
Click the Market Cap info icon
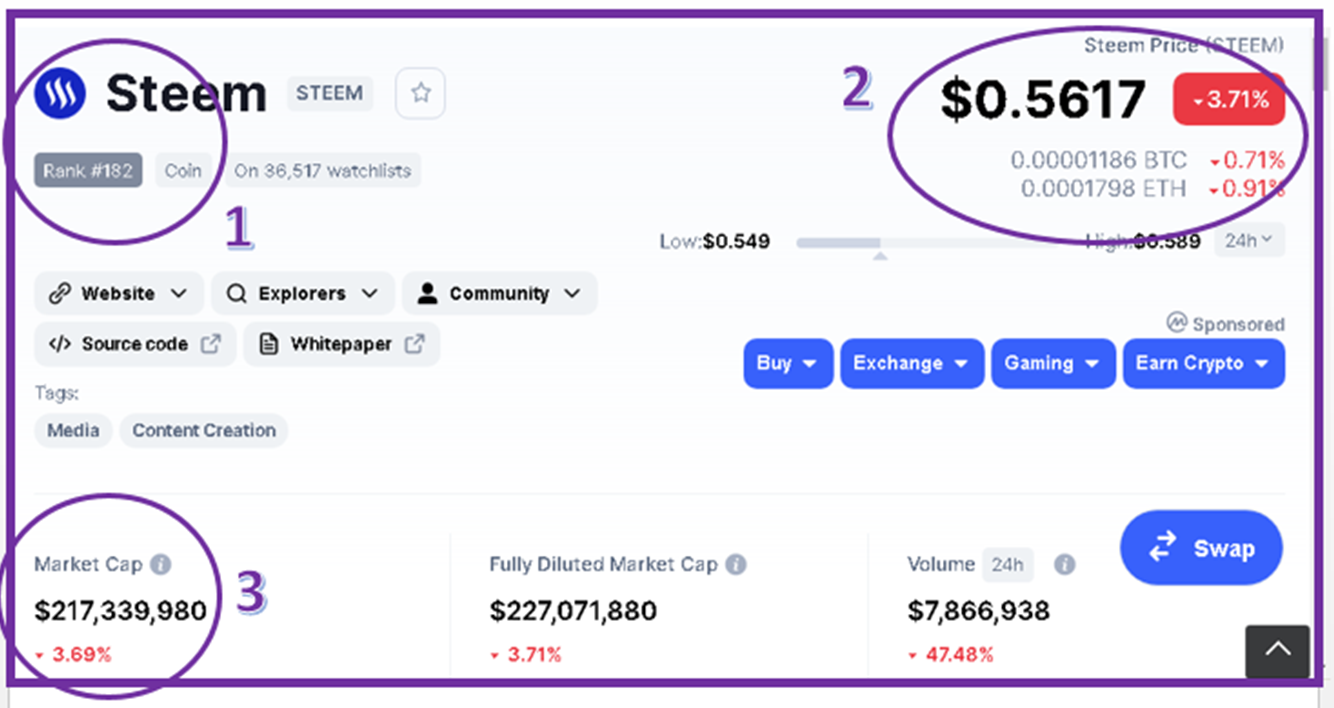click(160, 564)
